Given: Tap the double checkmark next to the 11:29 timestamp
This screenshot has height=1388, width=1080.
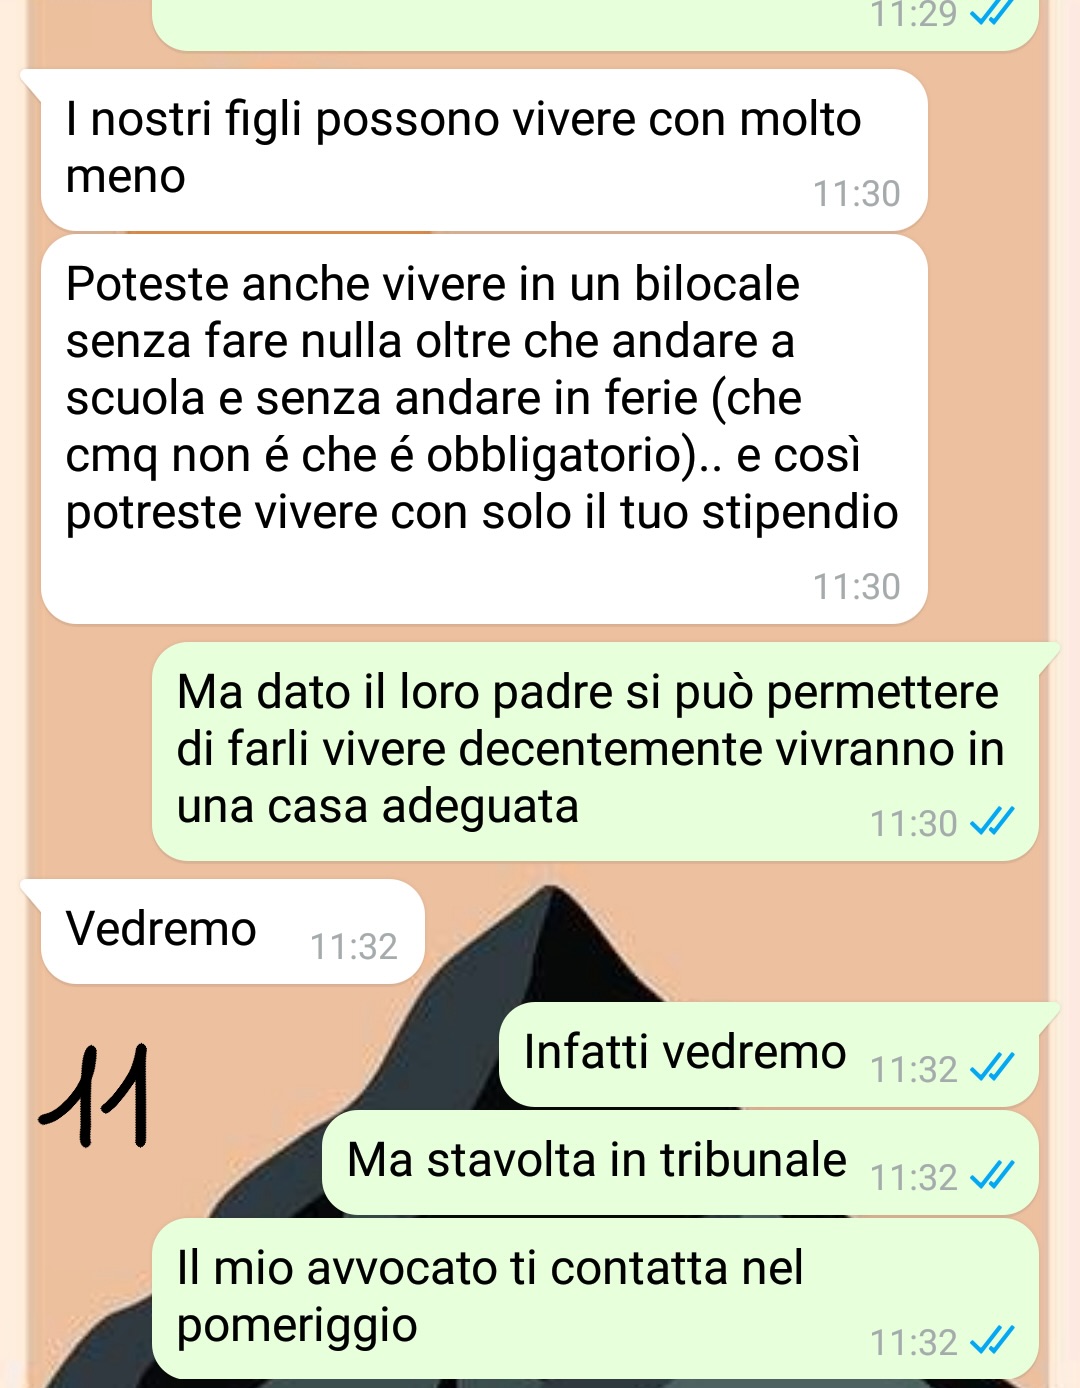Looking at the screenshot, I should (992, 12).
